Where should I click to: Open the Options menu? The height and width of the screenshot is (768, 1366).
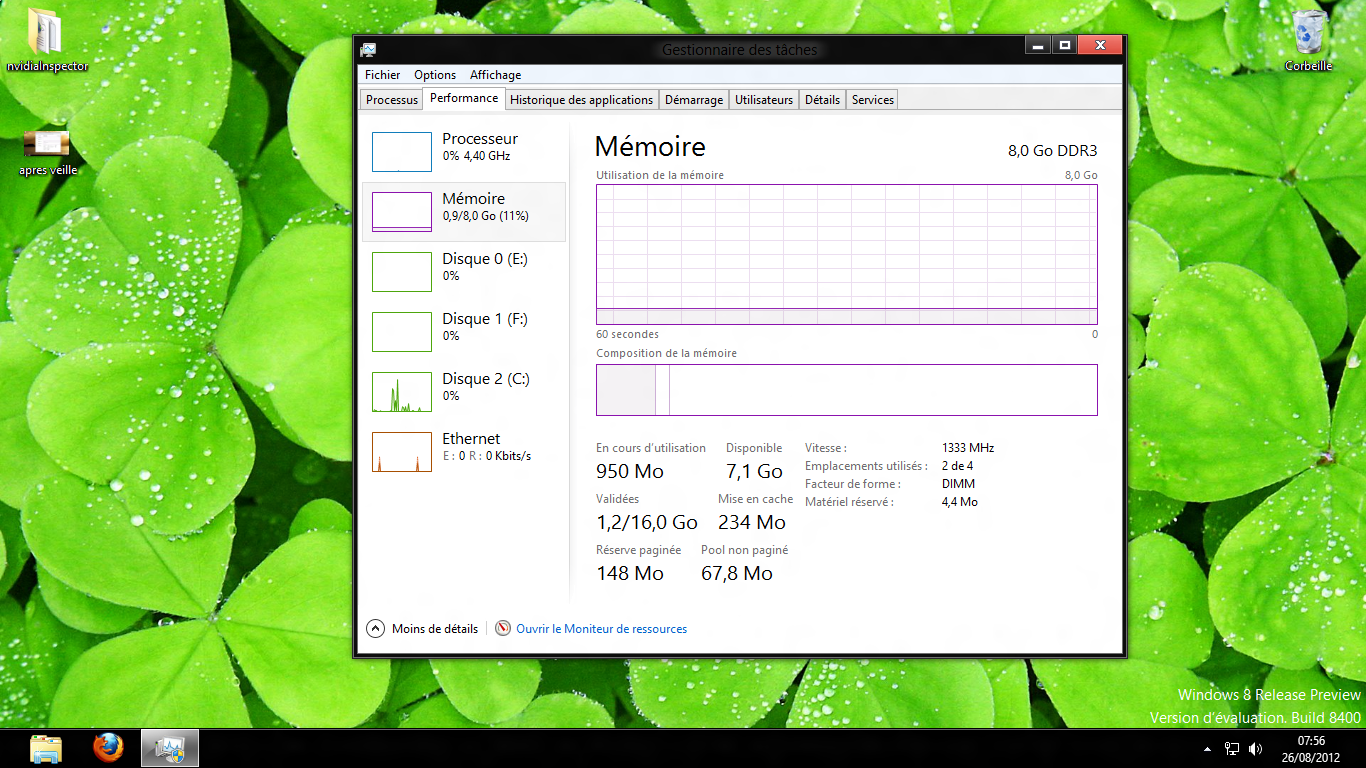[435, 75]
